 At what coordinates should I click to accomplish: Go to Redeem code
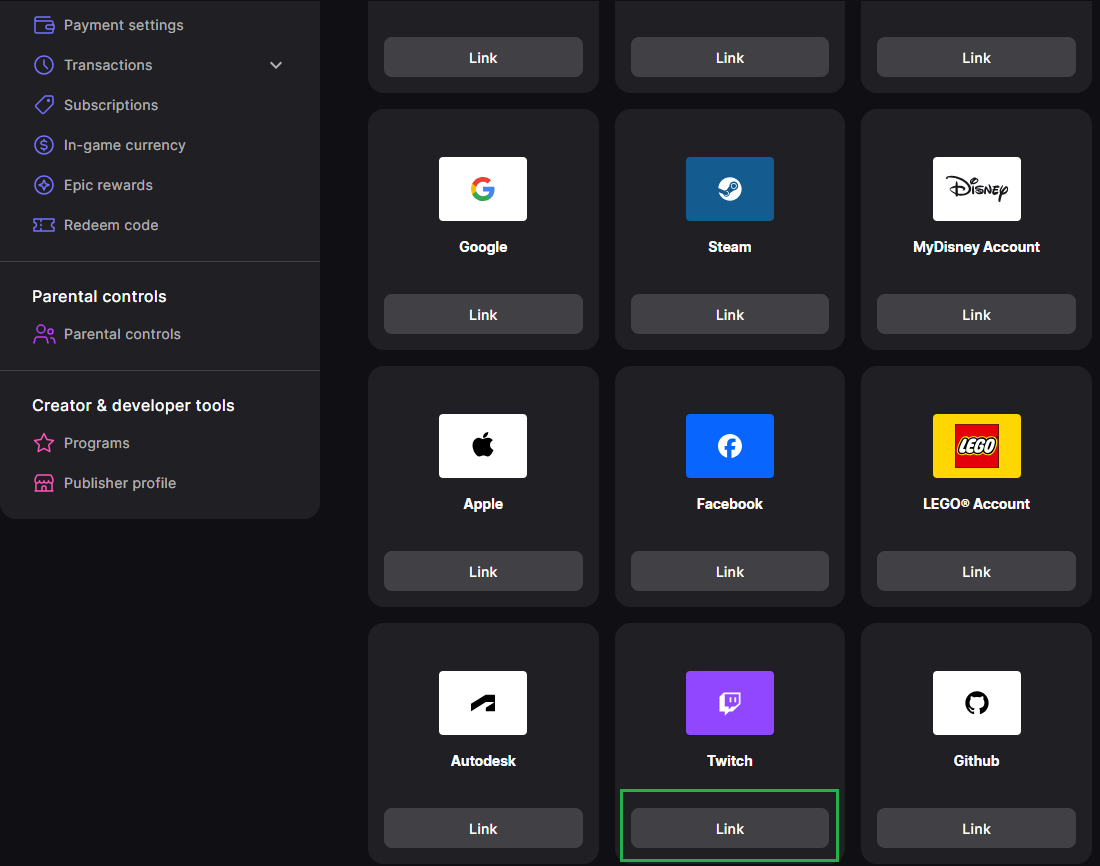tap(111, 225)
